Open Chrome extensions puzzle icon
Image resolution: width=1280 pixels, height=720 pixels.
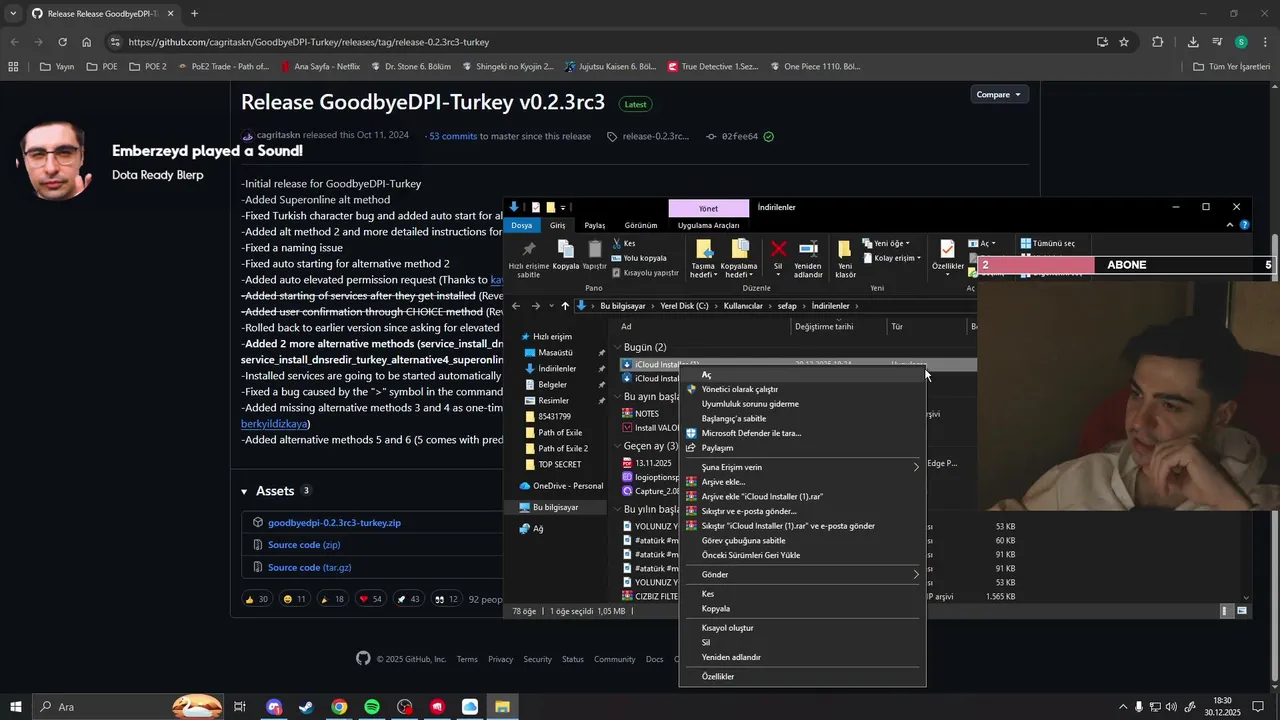pyautogui.click(x=1158, y=42)
